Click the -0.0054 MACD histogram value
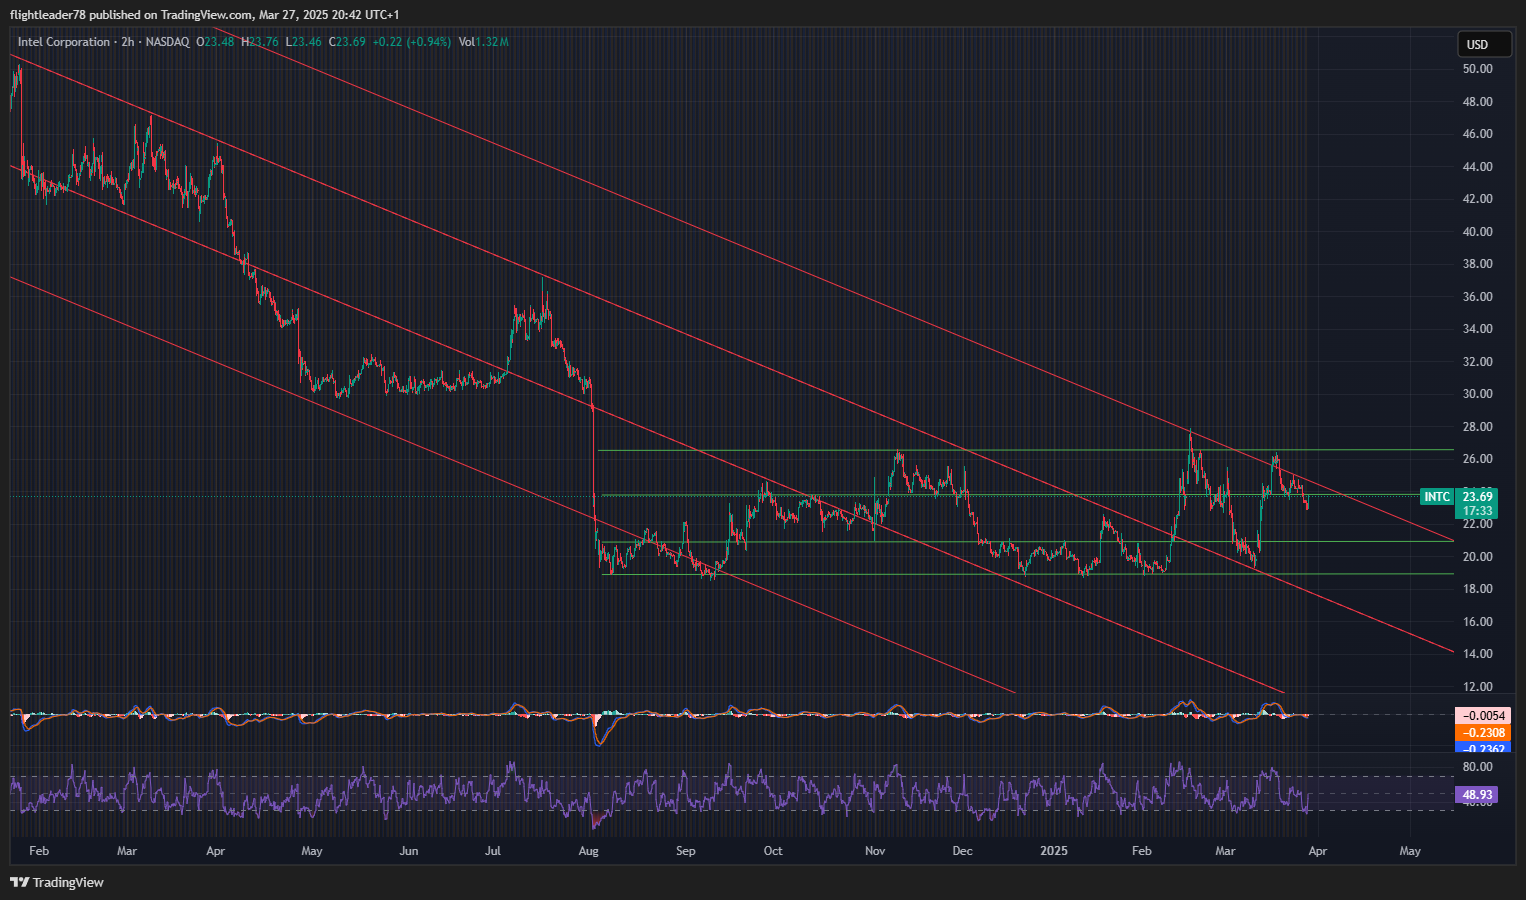 coord(1483,716)
